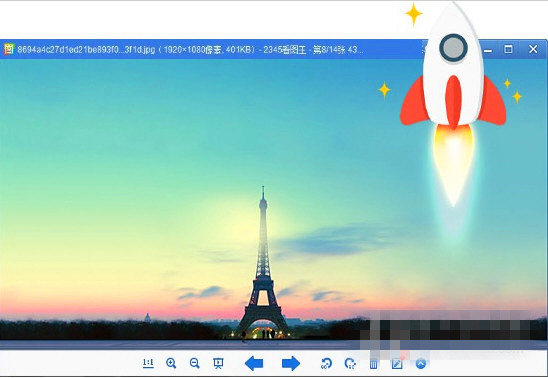The height and width of the screenshot is (378, 548).
Task: Open the image edit tool
Action: click(397, 364)
